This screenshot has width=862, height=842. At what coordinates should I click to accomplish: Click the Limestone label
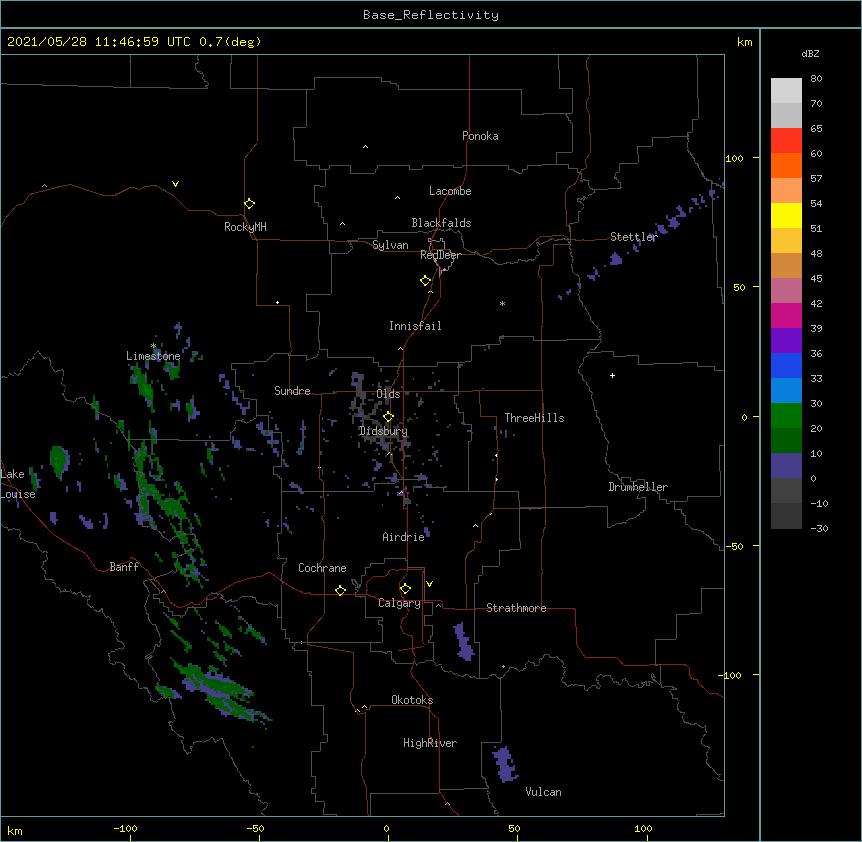click(153, 356)
